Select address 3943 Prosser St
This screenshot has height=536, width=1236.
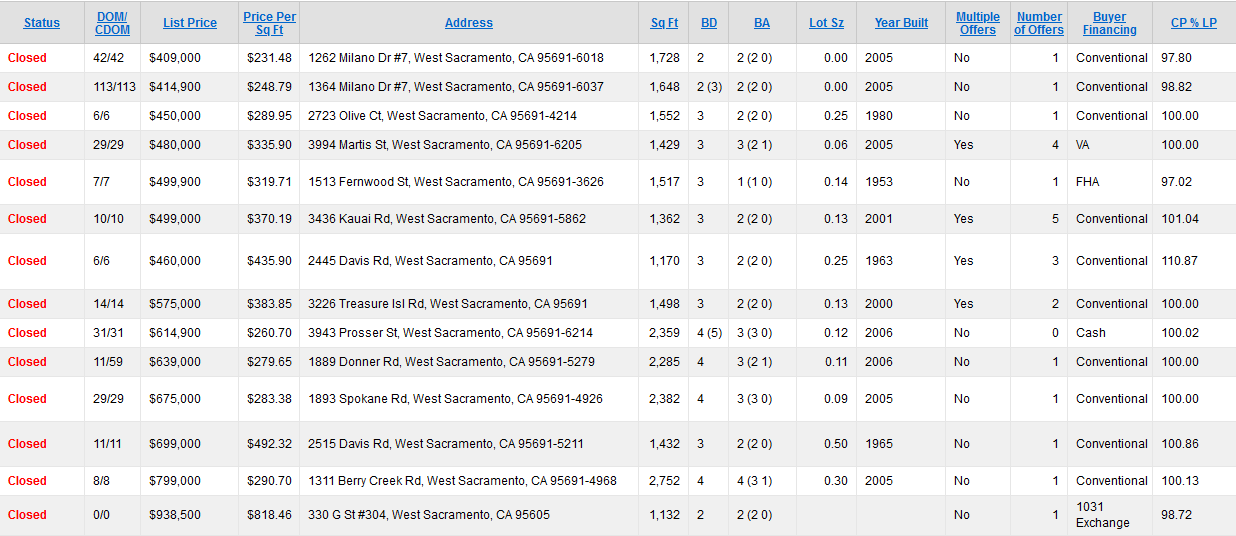[451, 333]
